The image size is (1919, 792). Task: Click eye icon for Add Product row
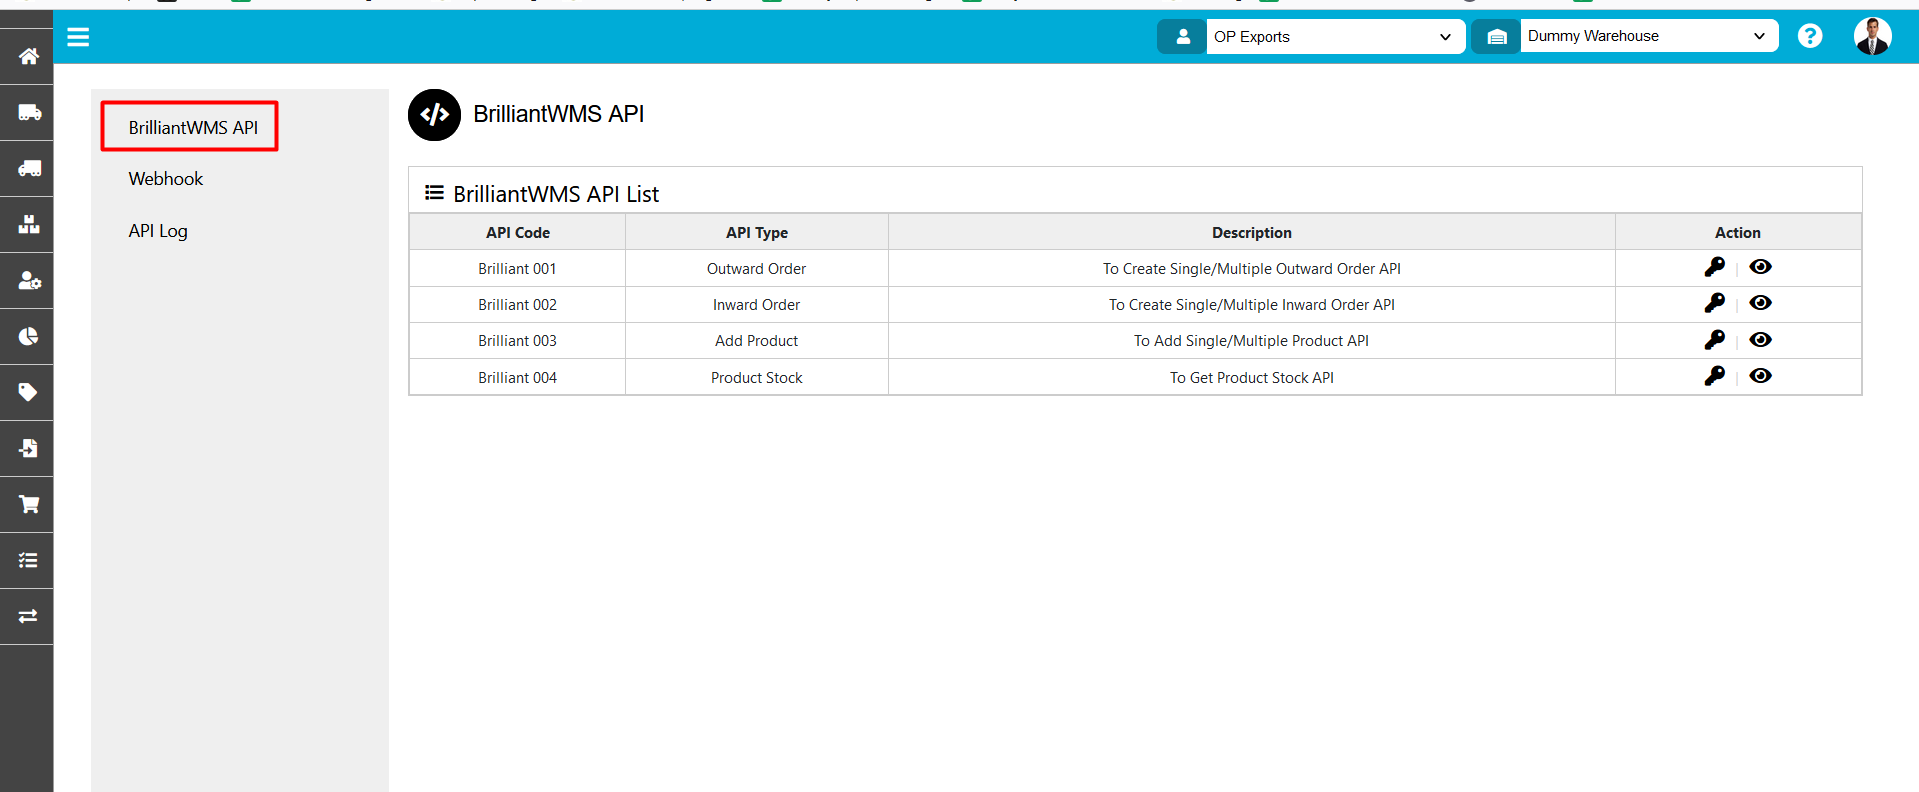tap(1760, 340)
